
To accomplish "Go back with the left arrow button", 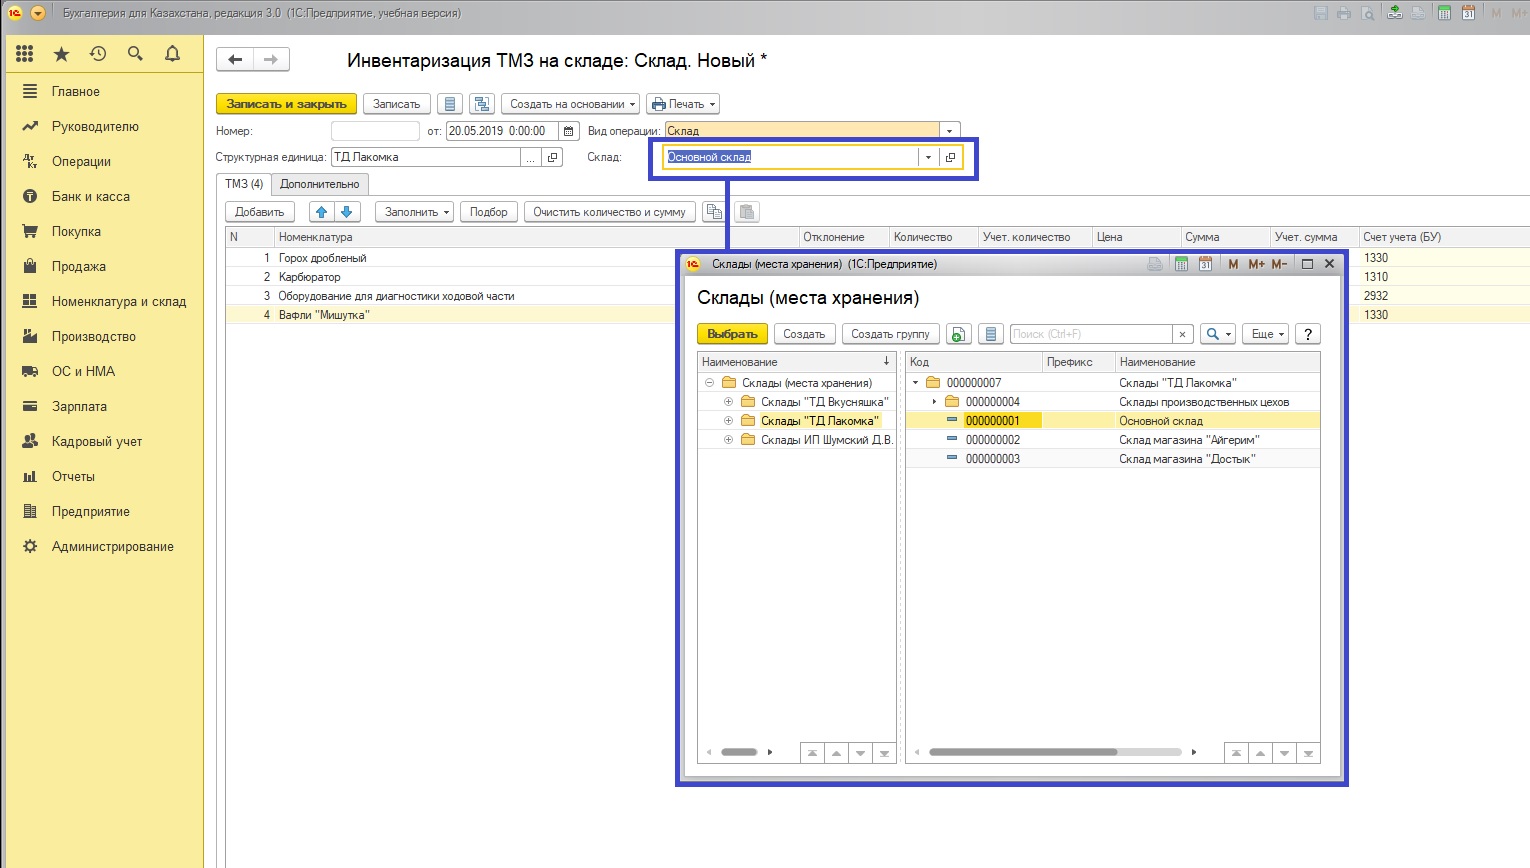I will point(235,60).
